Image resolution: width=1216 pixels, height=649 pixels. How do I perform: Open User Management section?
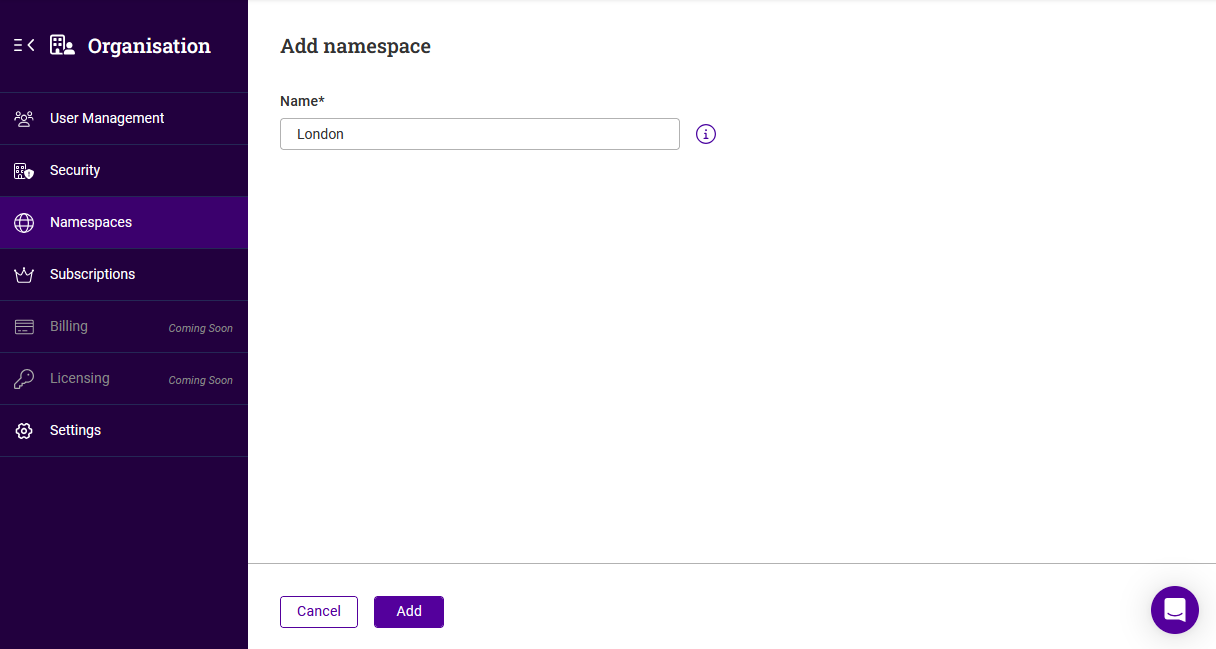[124, 118]
